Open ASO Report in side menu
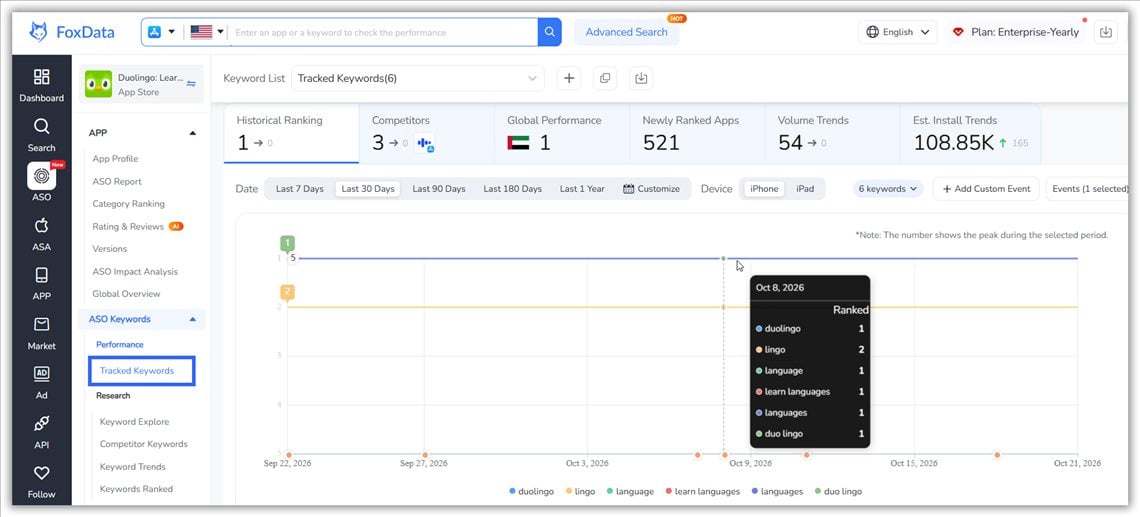Viewport: 1140px width, 517px height. click(117, 181)
